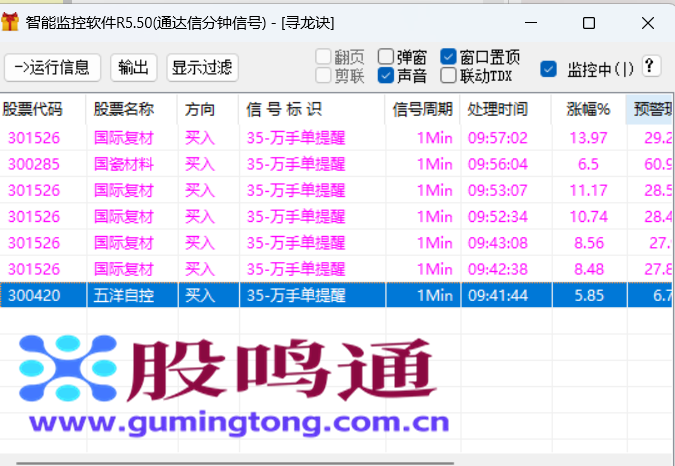The image size is (675, 466).
Task: Click the 09:41:44 time cell
Action: (506, 296)
